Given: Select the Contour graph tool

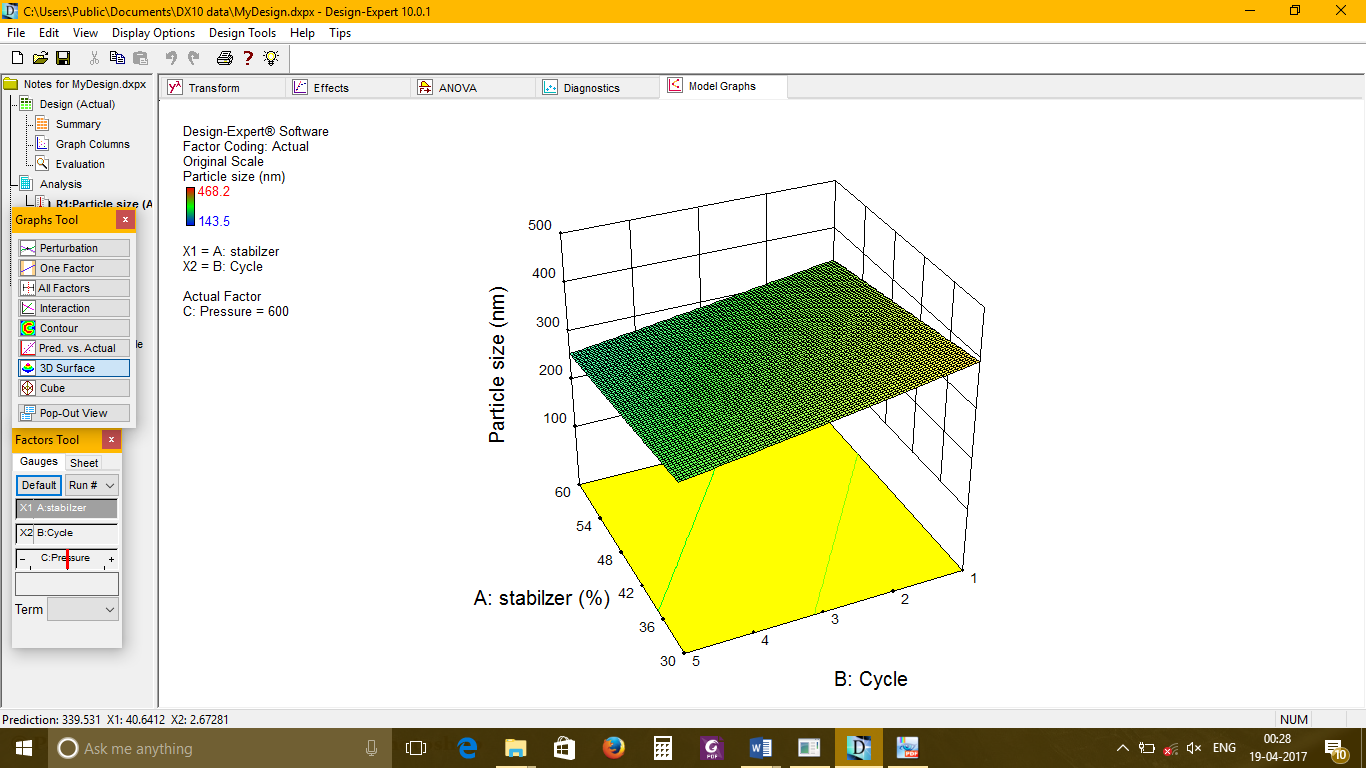Looking at the screenshot, I should click(x=73, y=328).
